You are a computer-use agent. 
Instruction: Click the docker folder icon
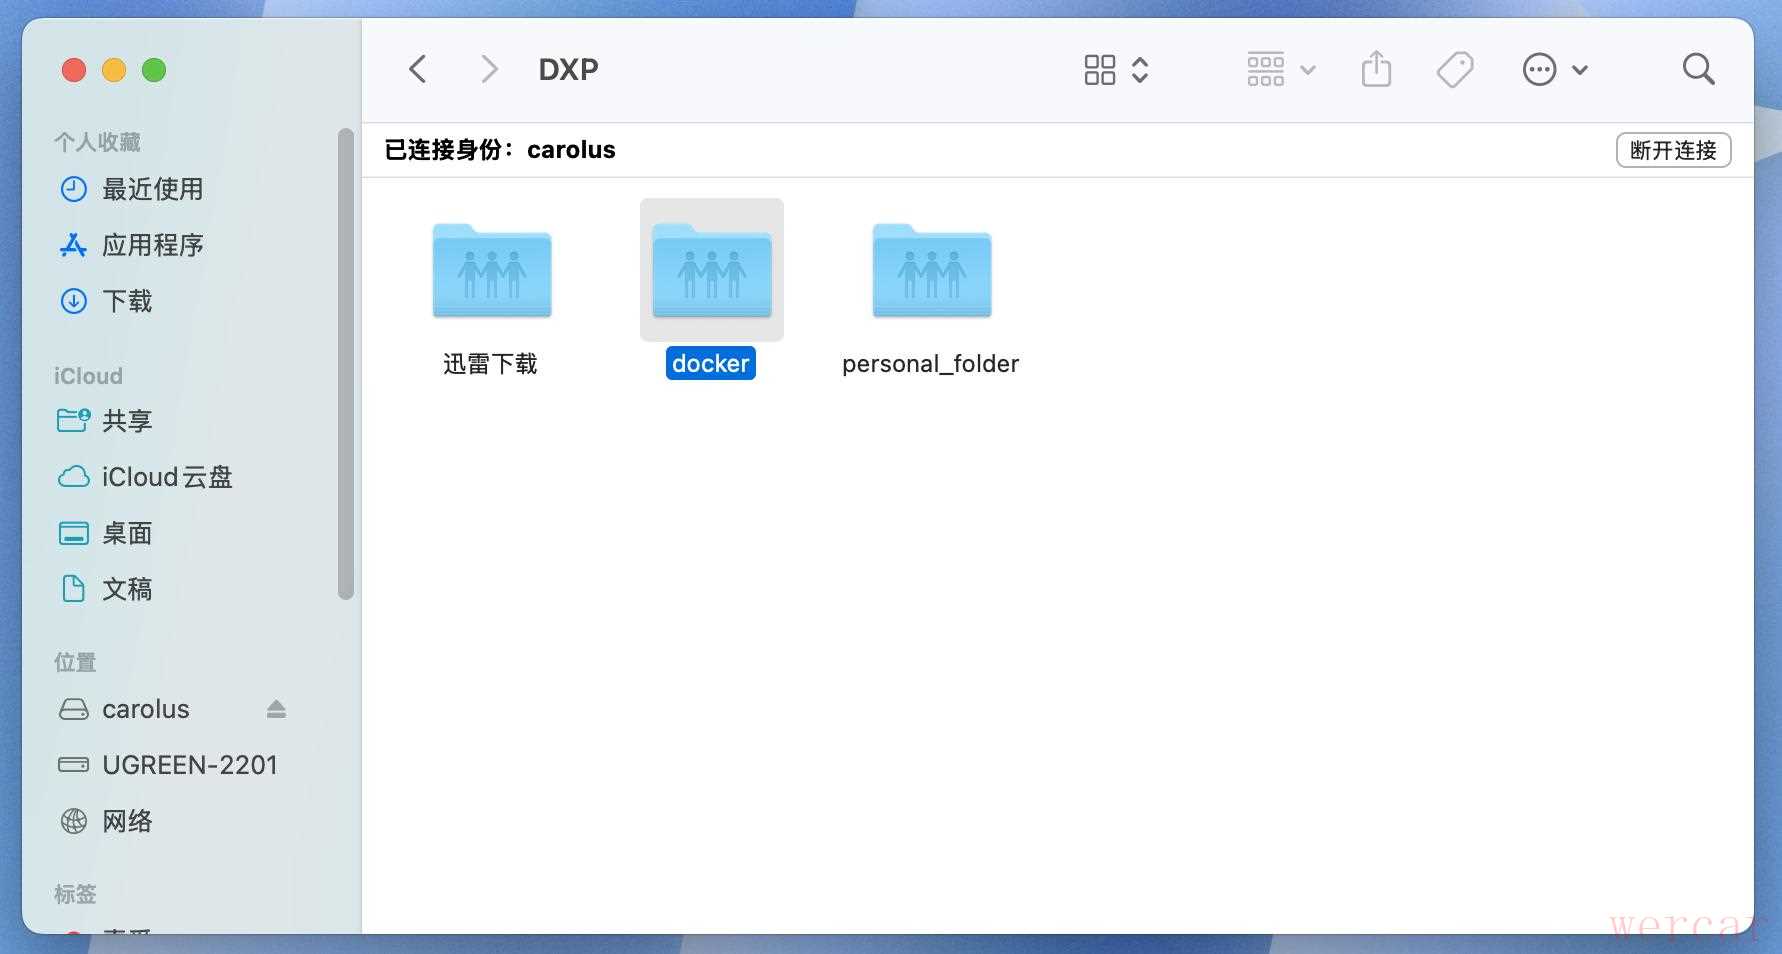coord(711,272)
